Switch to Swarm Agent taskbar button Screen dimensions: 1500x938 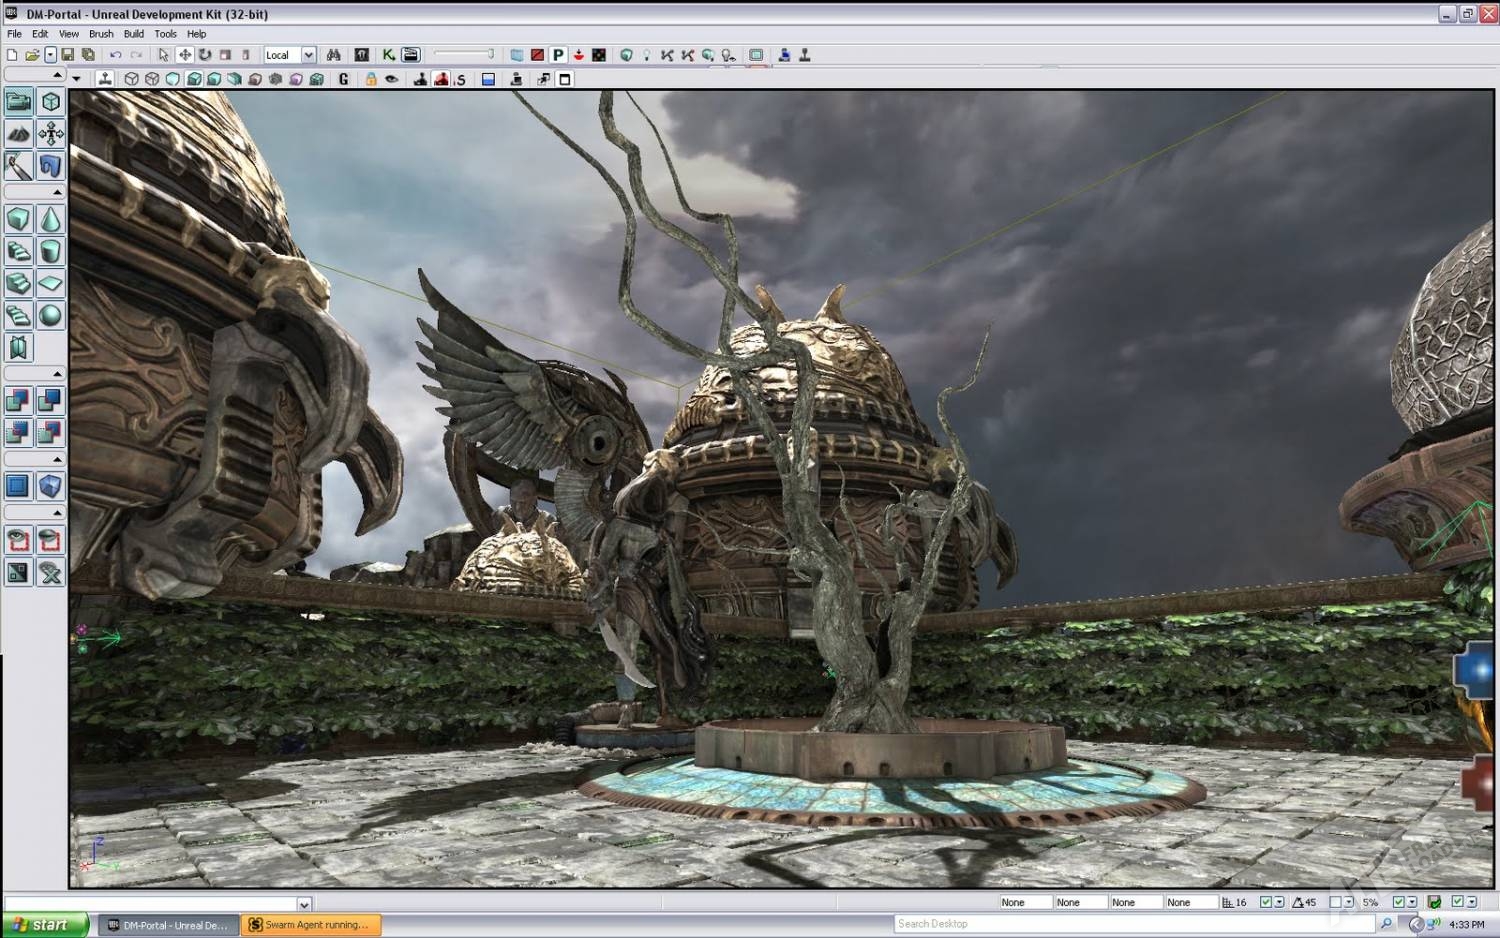tap(312, 925)
